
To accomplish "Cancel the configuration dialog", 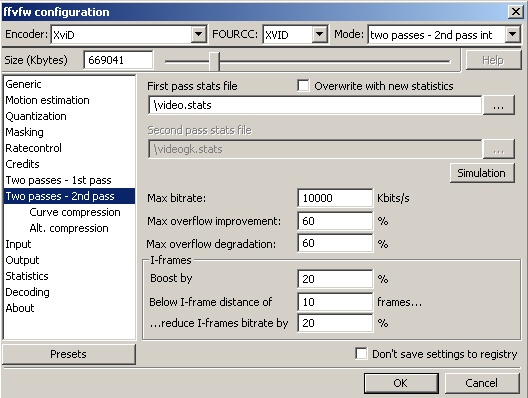I will pyautogui.click(x=482, y=383).
